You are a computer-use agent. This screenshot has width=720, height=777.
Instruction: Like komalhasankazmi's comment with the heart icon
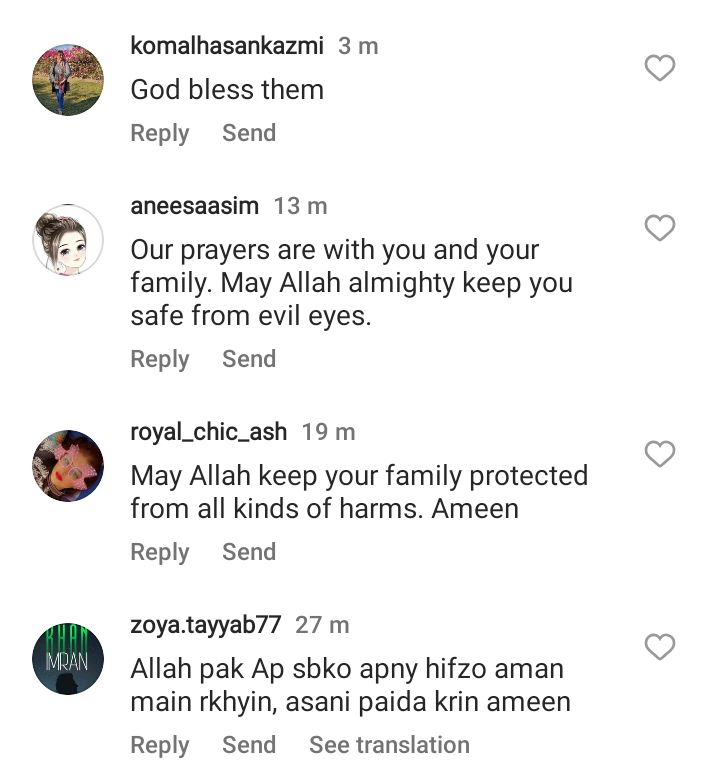pos(660,67)
